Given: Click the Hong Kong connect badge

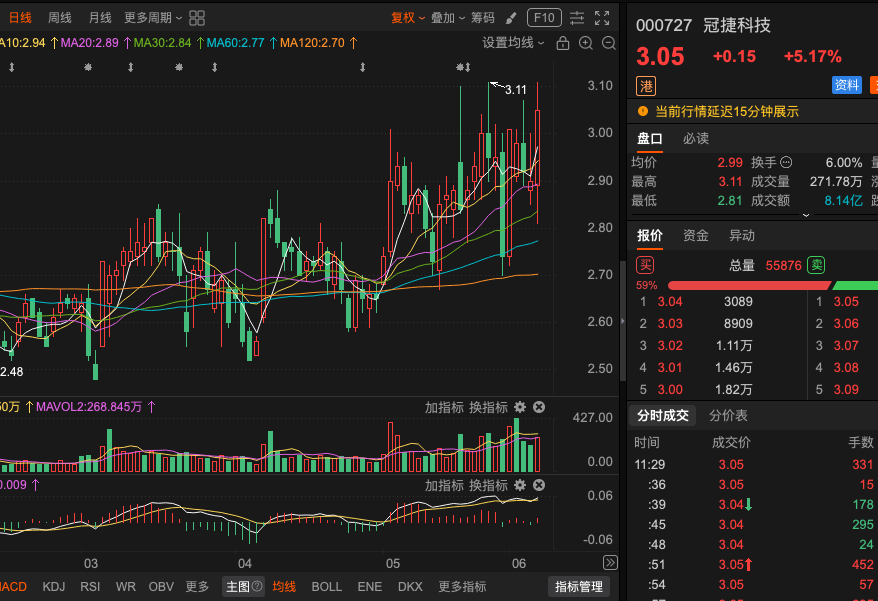Looking at the screenshot, I should [x=646, y=86].
